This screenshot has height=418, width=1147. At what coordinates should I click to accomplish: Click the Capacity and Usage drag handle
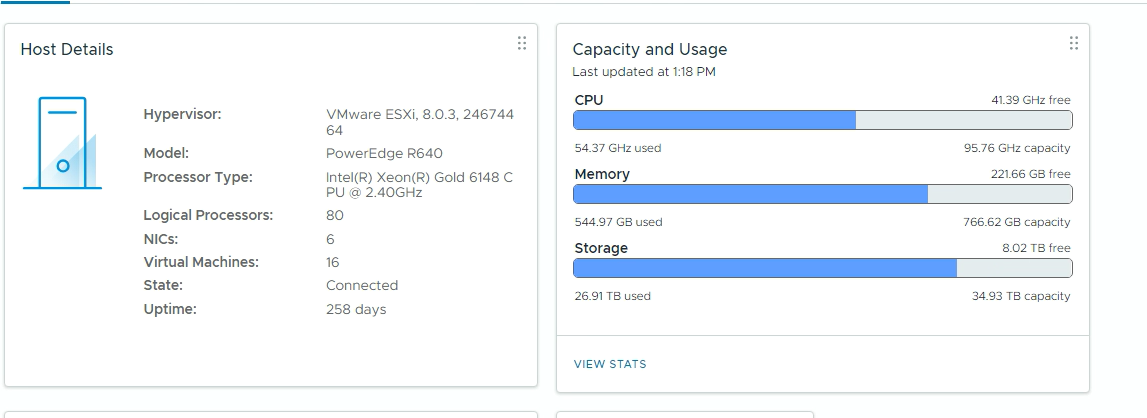click(1073, 43)
